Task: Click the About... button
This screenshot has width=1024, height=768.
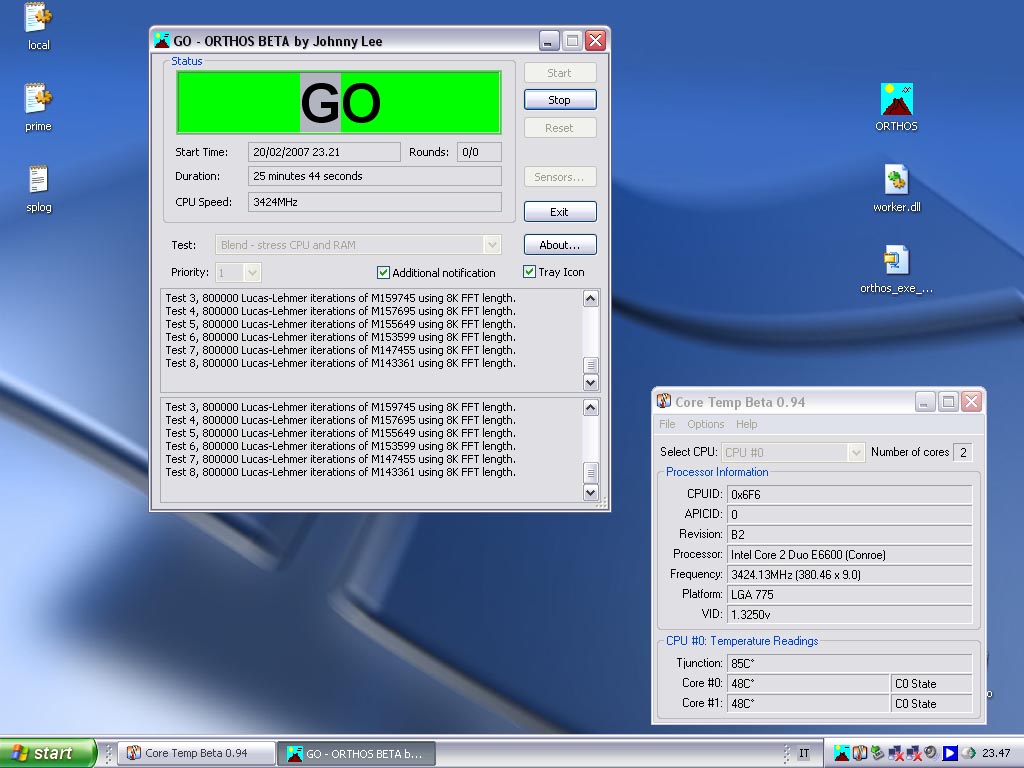Action: [560, 245]
